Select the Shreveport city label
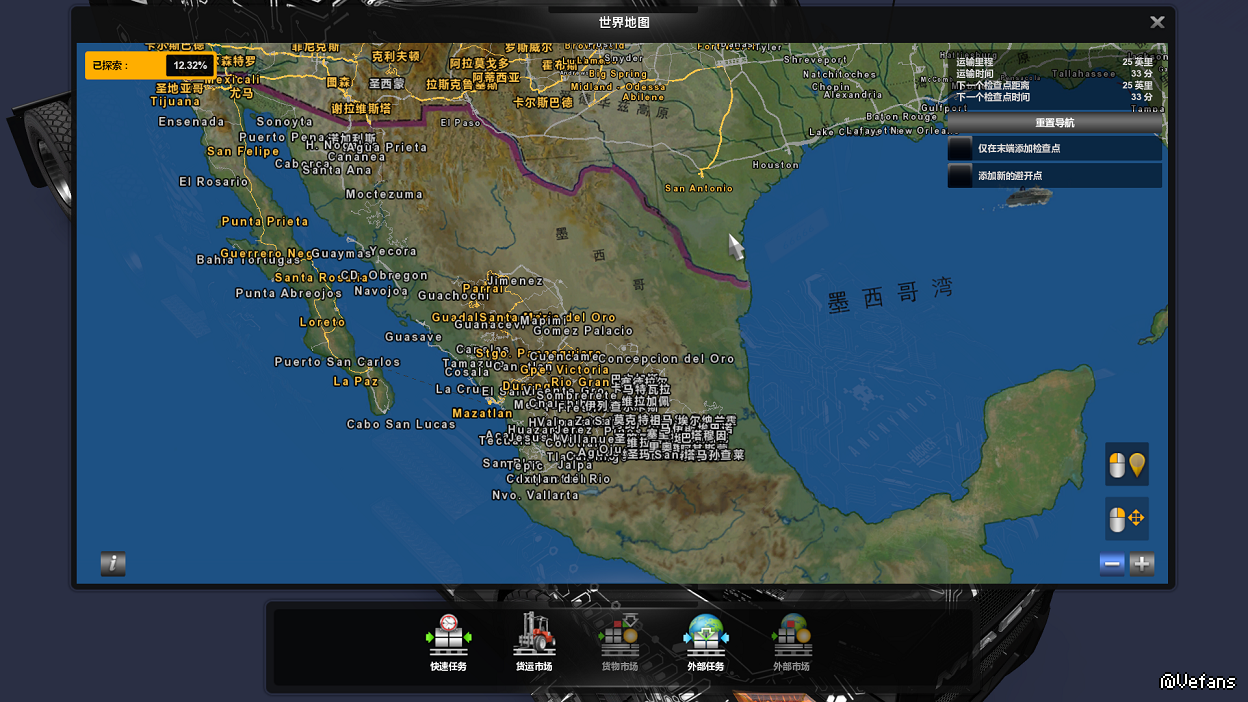The image size is (1248, 702). (816, 60)
